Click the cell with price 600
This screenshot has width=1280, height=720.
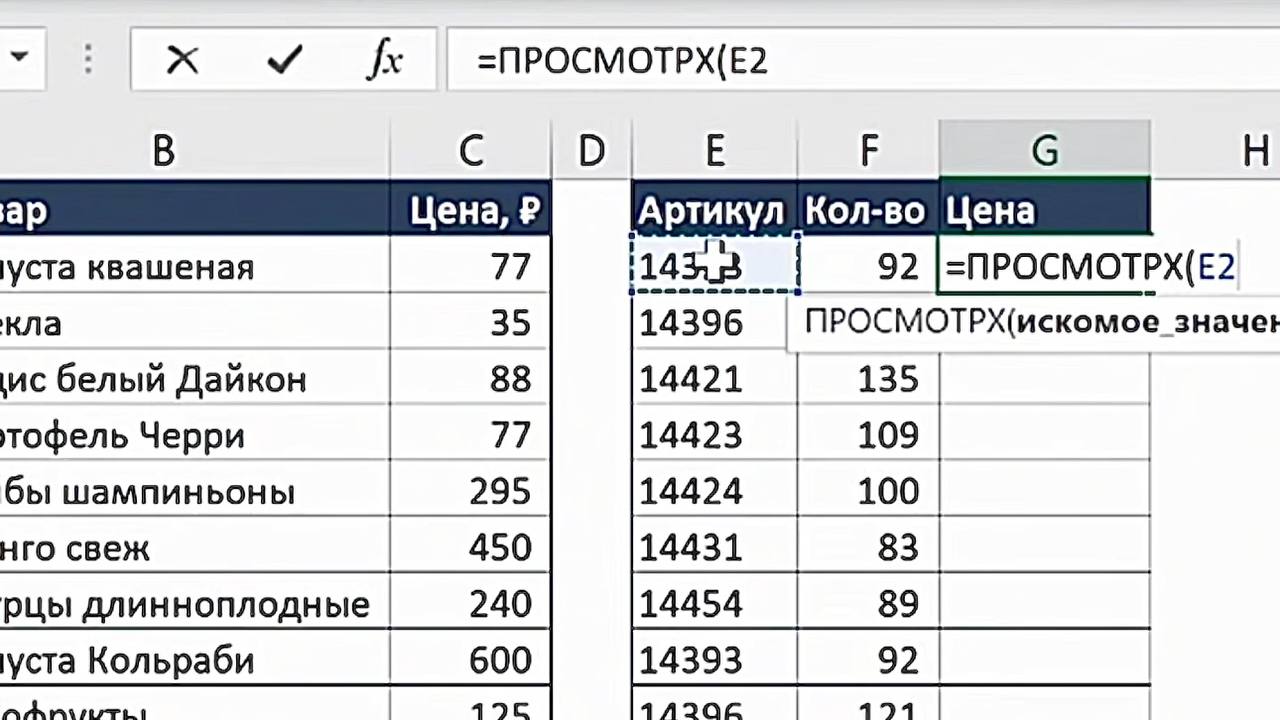pos(470,659)
